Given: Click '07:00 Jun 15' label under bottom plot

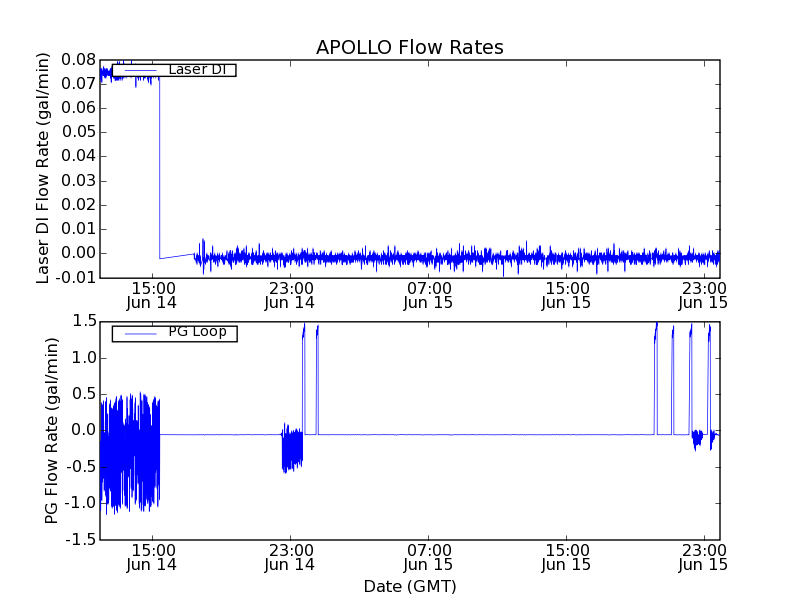Looking at the screenshot, I should tap(428, 557).
